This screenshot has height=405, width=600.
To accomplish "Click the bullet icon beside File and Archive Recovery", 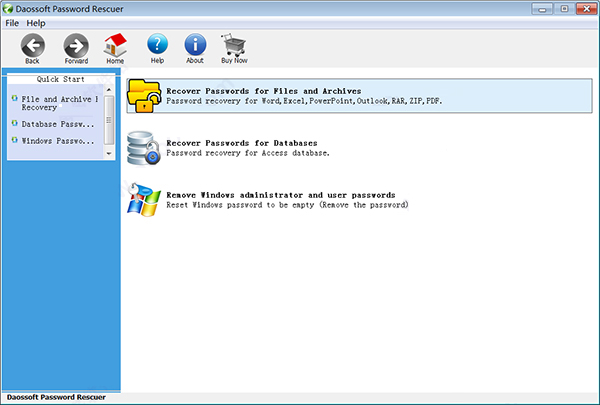I will click(x=15, y=98).
